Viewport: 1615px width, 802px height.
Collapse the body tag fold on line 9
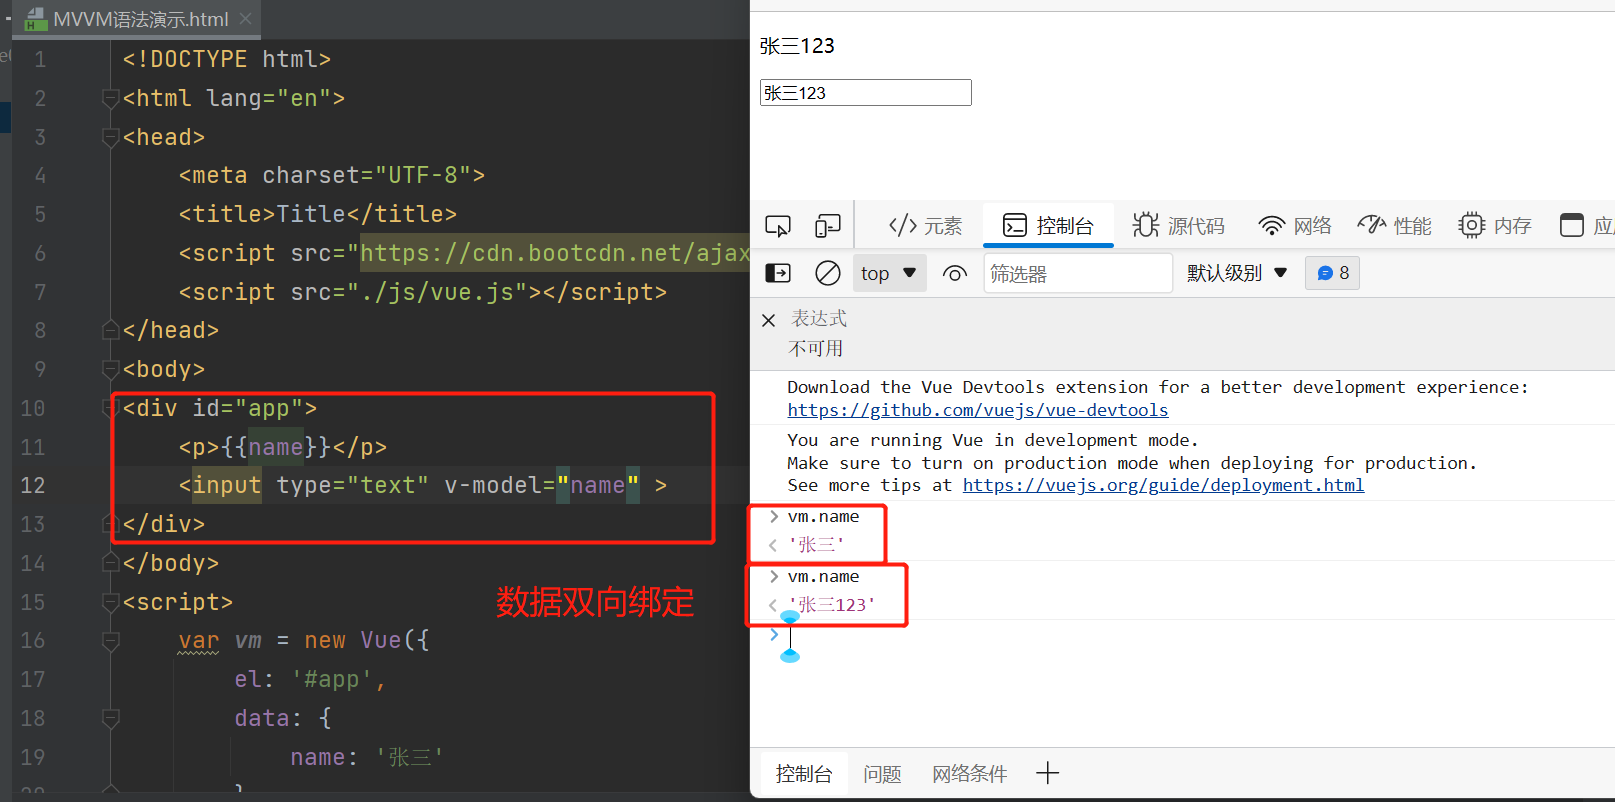[111, 369]
